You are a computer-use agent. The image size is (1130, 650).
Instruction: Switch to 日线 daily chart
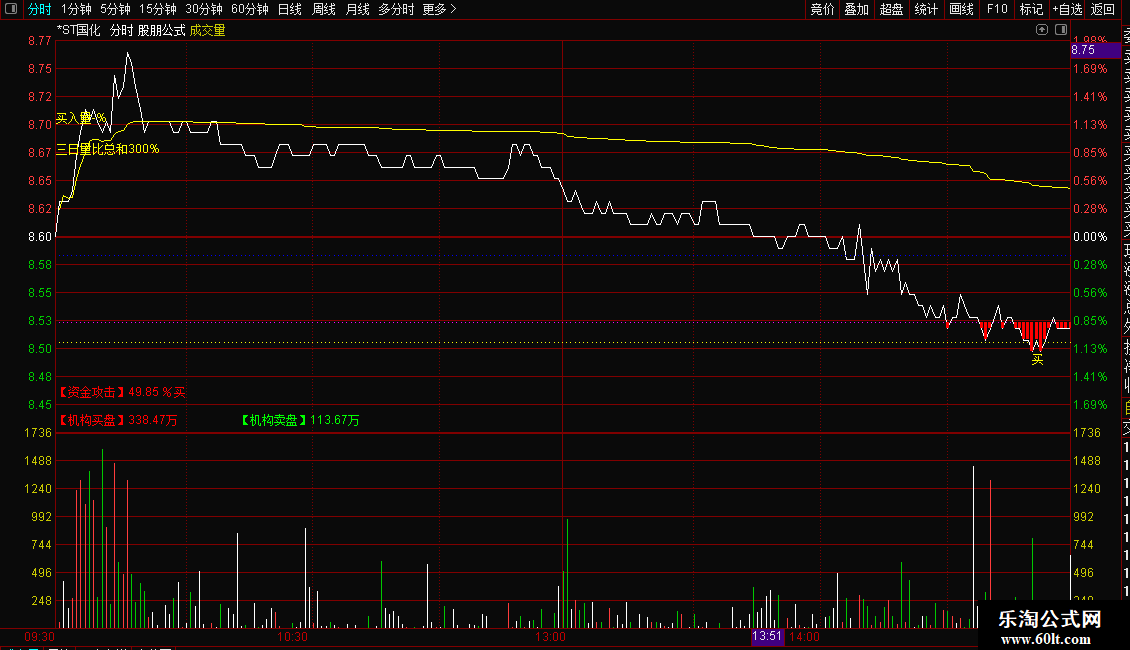290,9
